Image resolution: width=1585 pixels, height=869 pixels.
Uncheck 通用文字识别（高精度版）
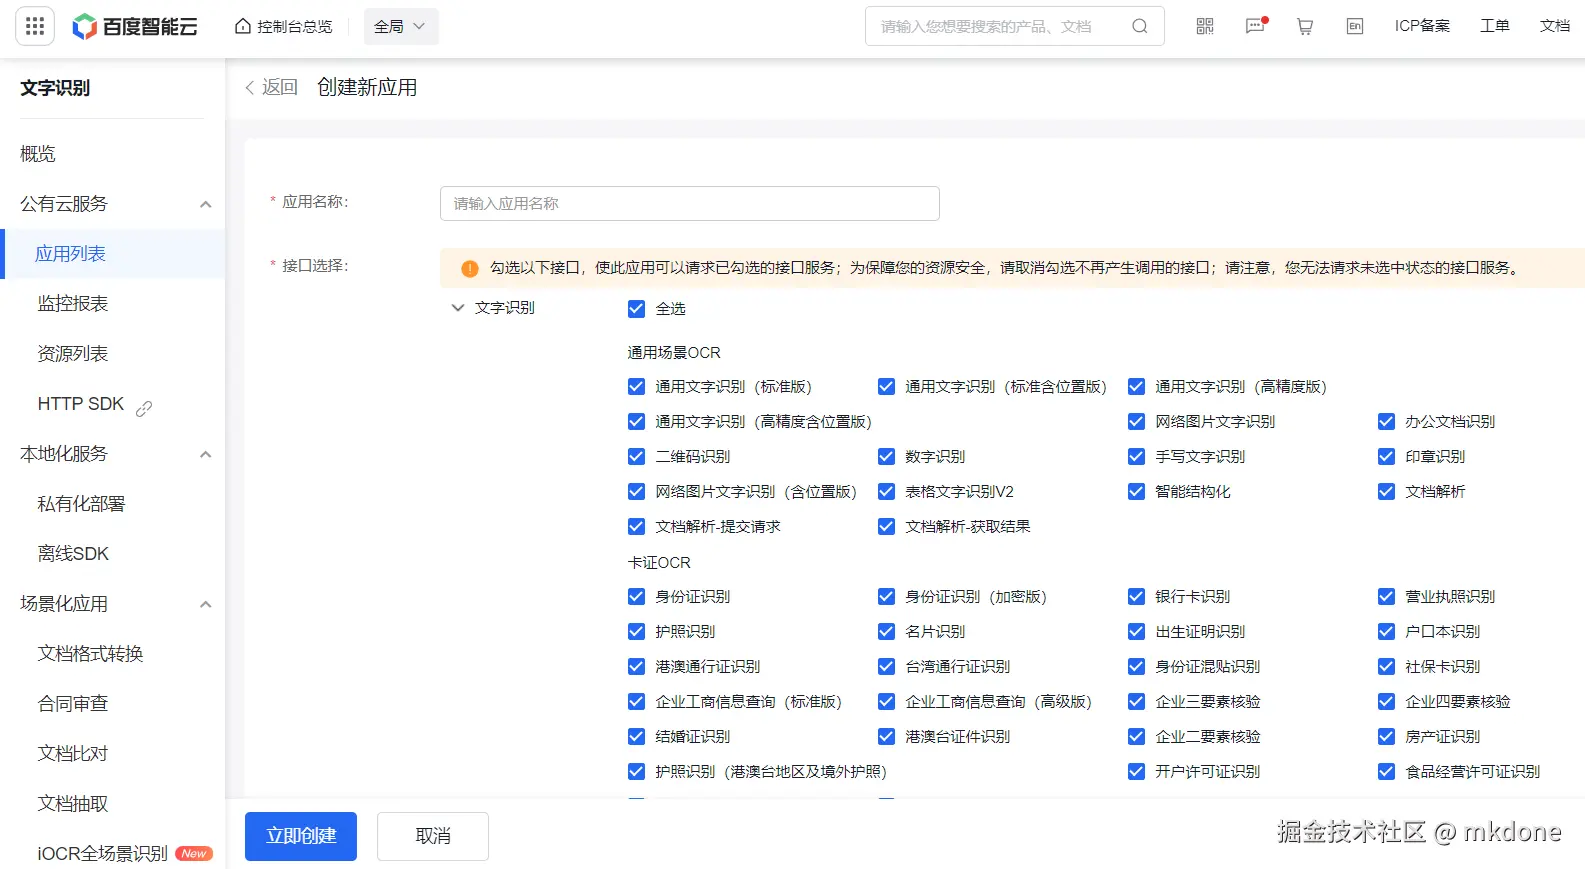[x=1136, y=387]
